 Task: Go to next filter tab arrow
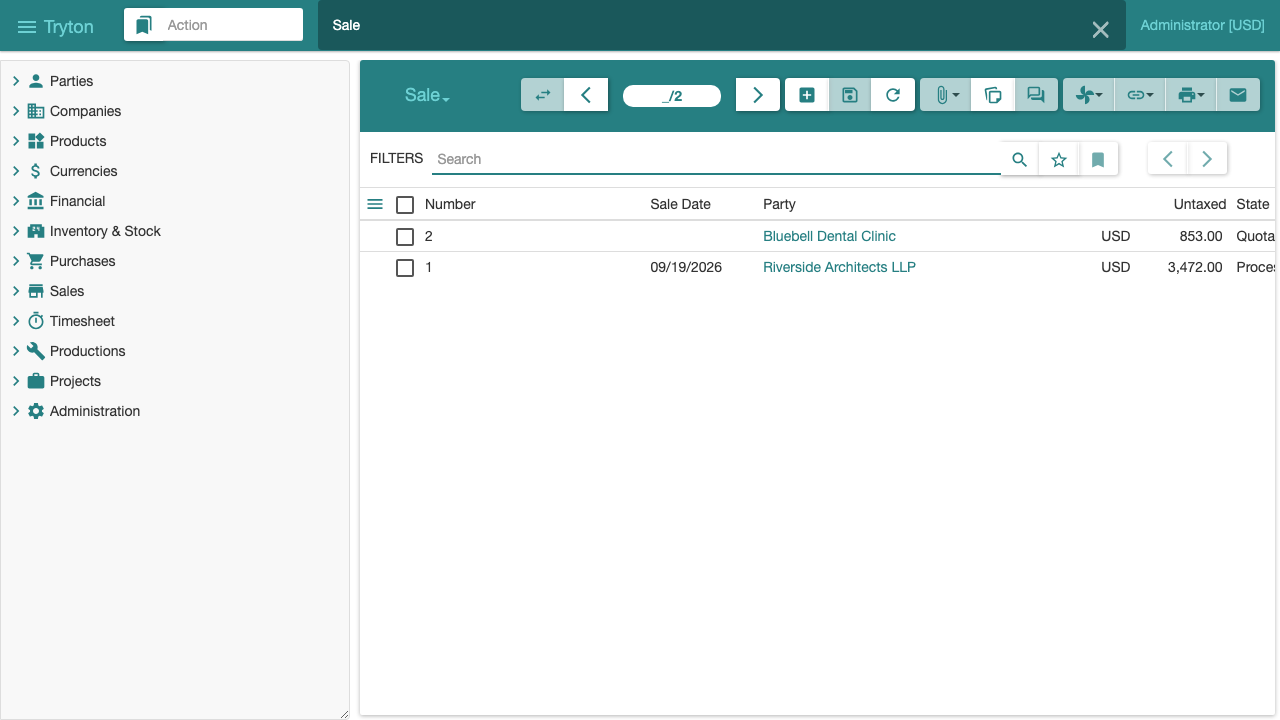1207,159
